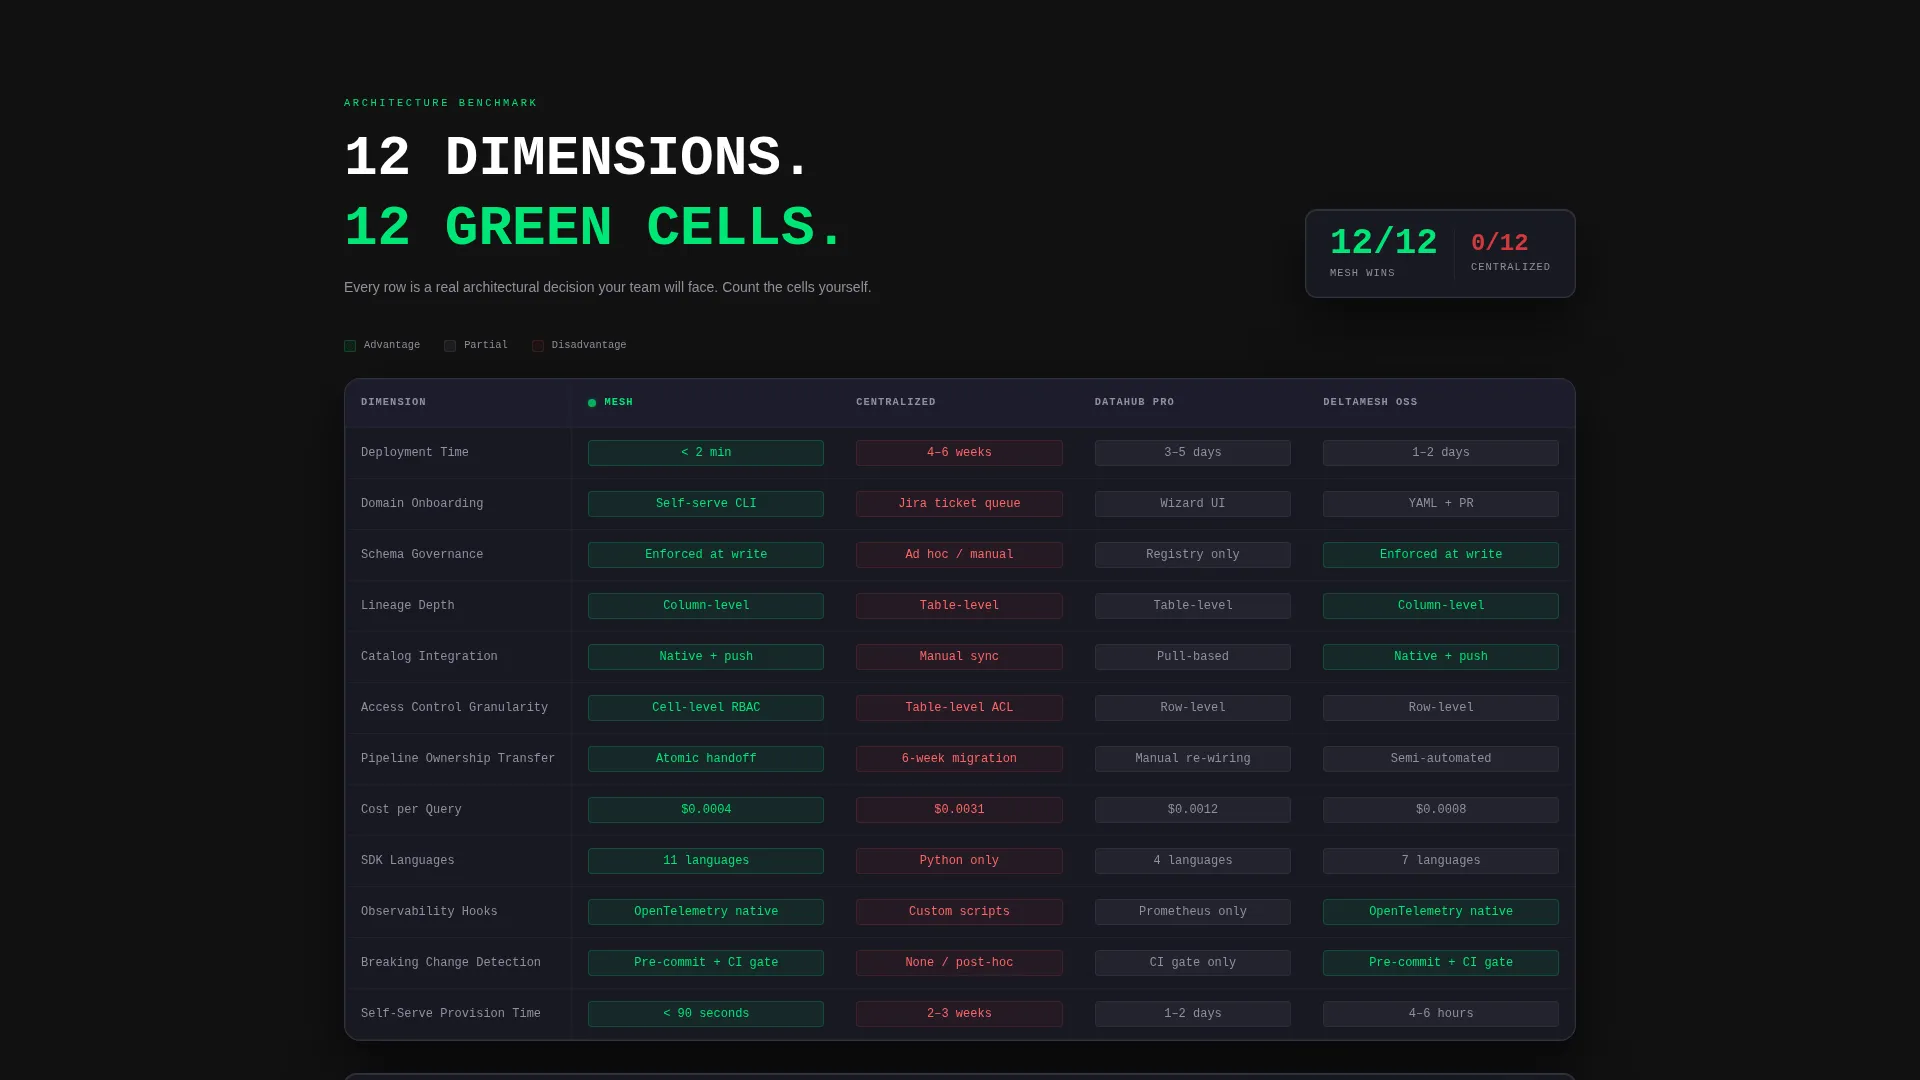Viewport: 1920px width, 1080px height.
Task: Click the green Advantage legend swatch
Action: coord(350,346)
